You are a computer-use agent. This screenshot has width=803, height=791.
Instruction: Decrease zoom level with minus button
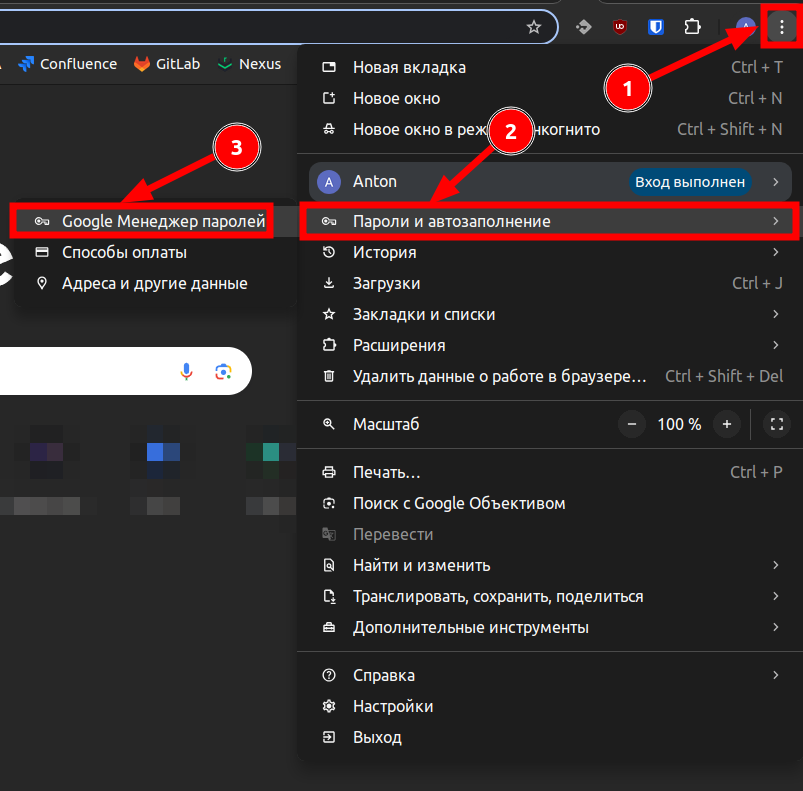tap(632, 424)
